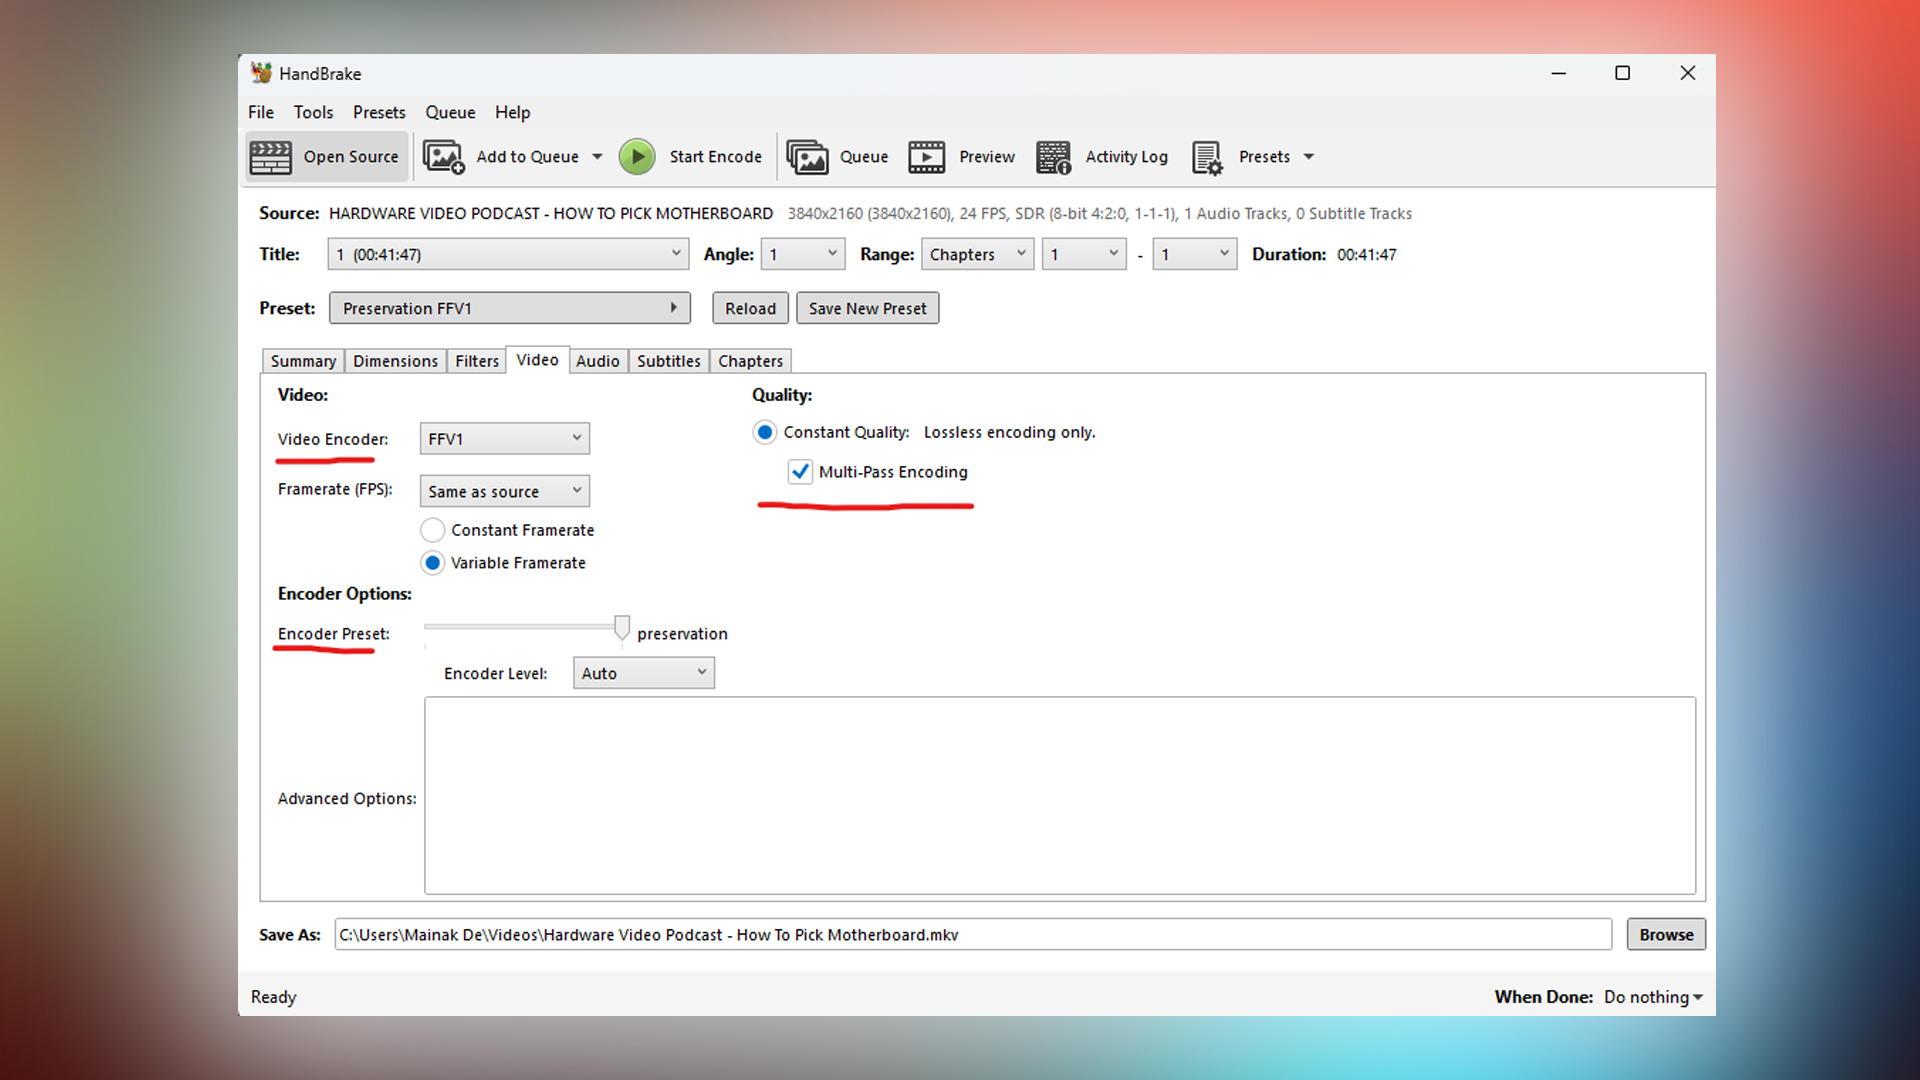The height and width of the screenshot is (1080, 1920).
Task: Click the Save New Preset button
Action: pyautogui.click(x=867, y=308)
